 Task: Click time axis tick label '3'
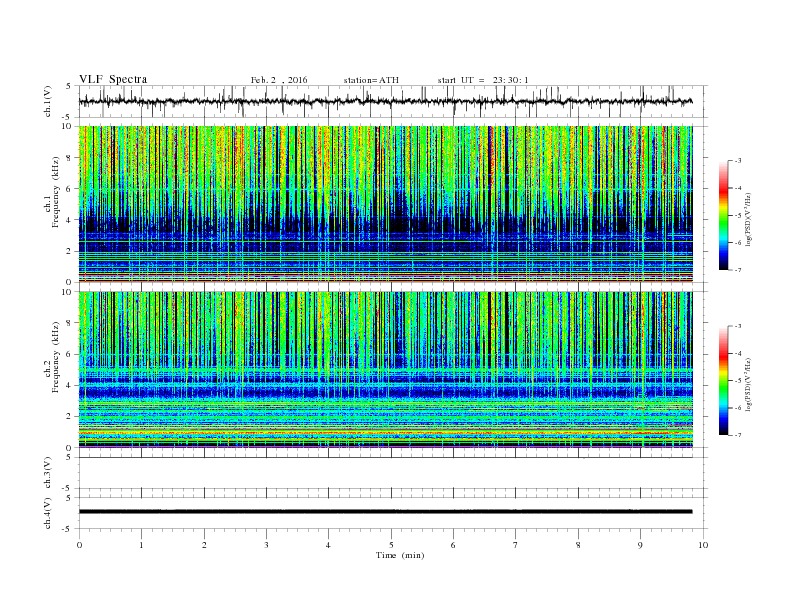coord(266,545)
